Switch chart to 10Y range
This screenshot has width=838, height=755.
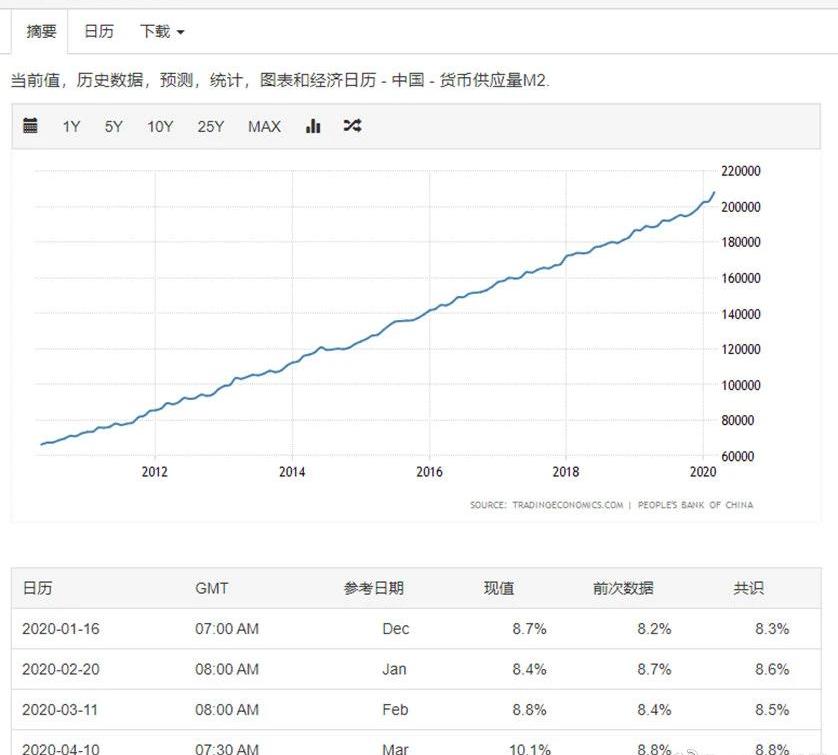coord(160,126)
